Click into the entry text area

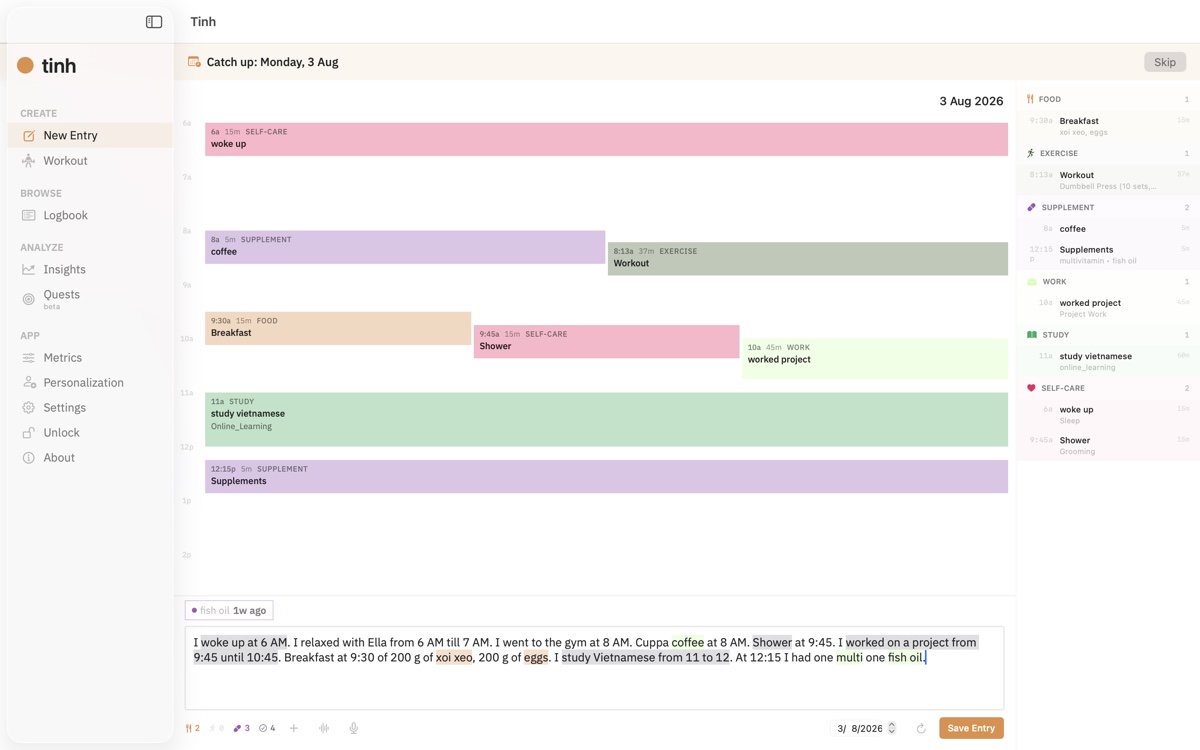click(594, 668)
